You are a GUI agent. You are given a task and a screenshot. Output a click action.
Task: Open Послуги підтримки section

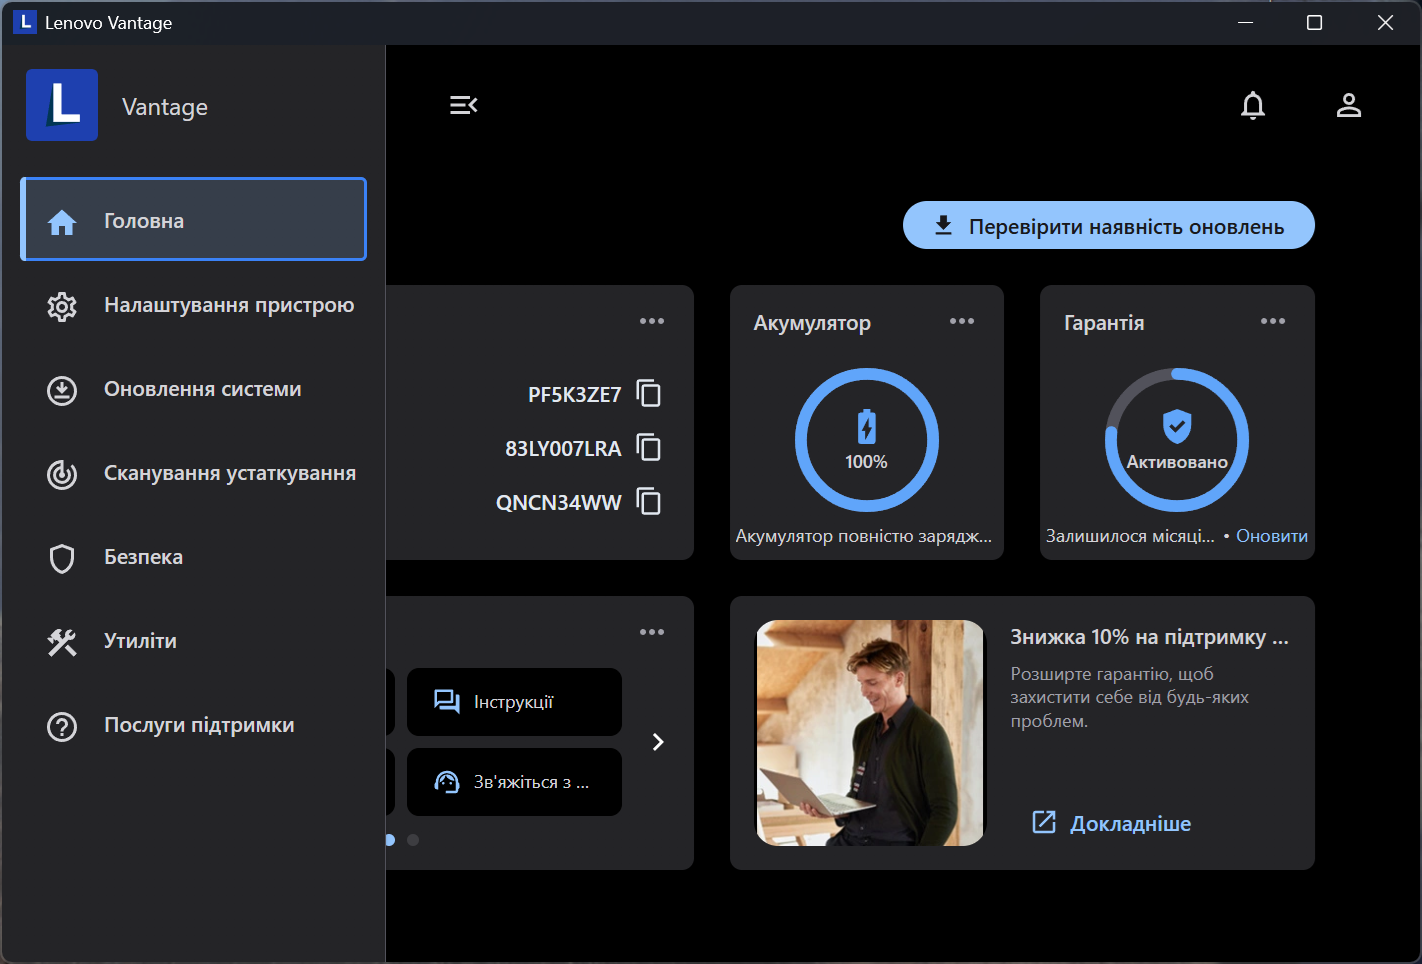pos(193,725)
